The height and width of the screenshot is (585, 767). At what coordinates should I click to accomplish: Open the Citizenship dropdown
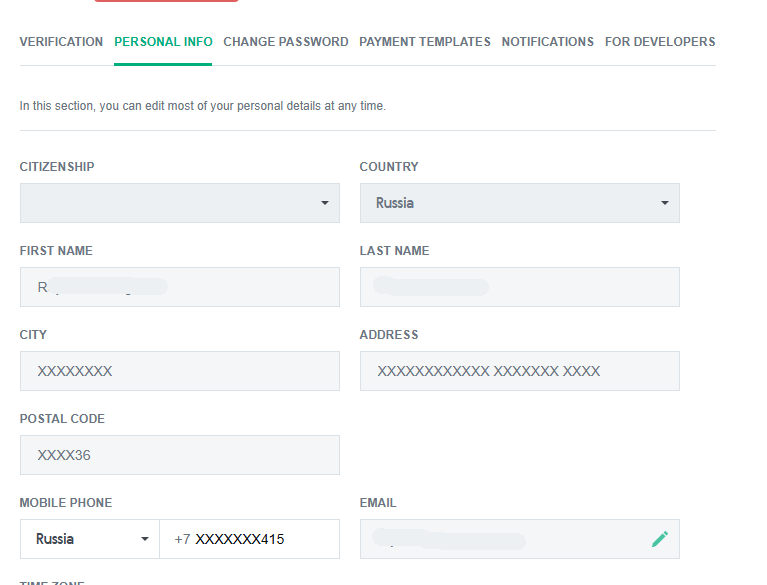(179, 203)
